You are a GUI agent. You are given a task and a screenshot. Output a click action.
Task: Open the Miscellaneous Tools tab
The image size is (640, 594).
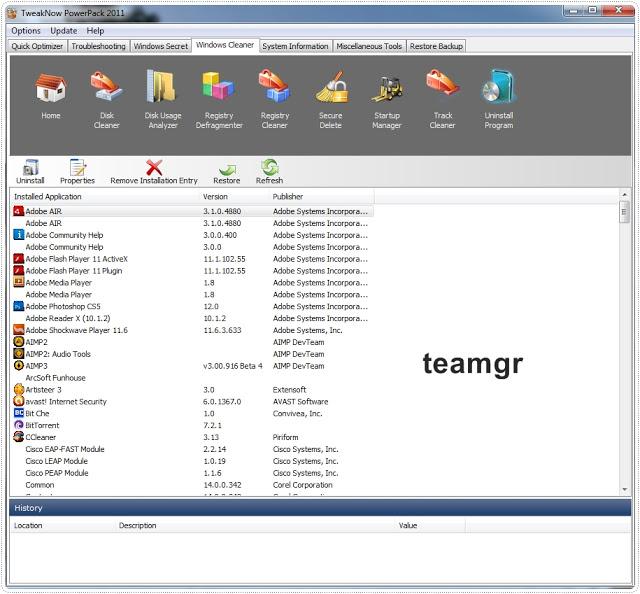tap(369, 46)
